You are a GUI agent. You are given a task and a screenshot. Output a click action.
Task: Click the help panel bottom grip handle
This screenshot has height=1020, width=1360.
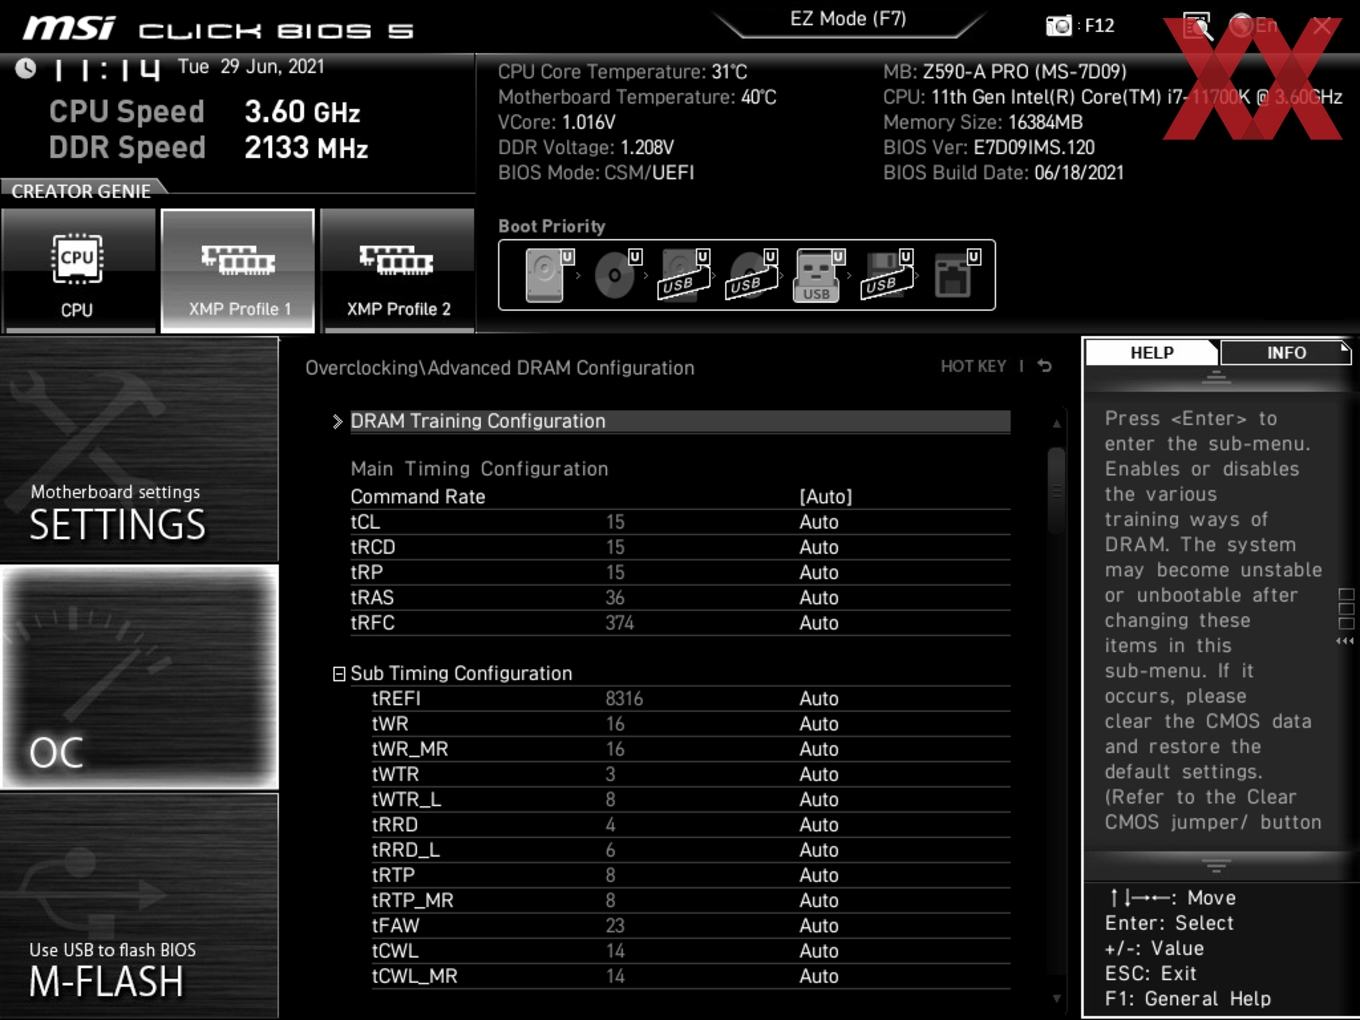[x=1216, y=865]
